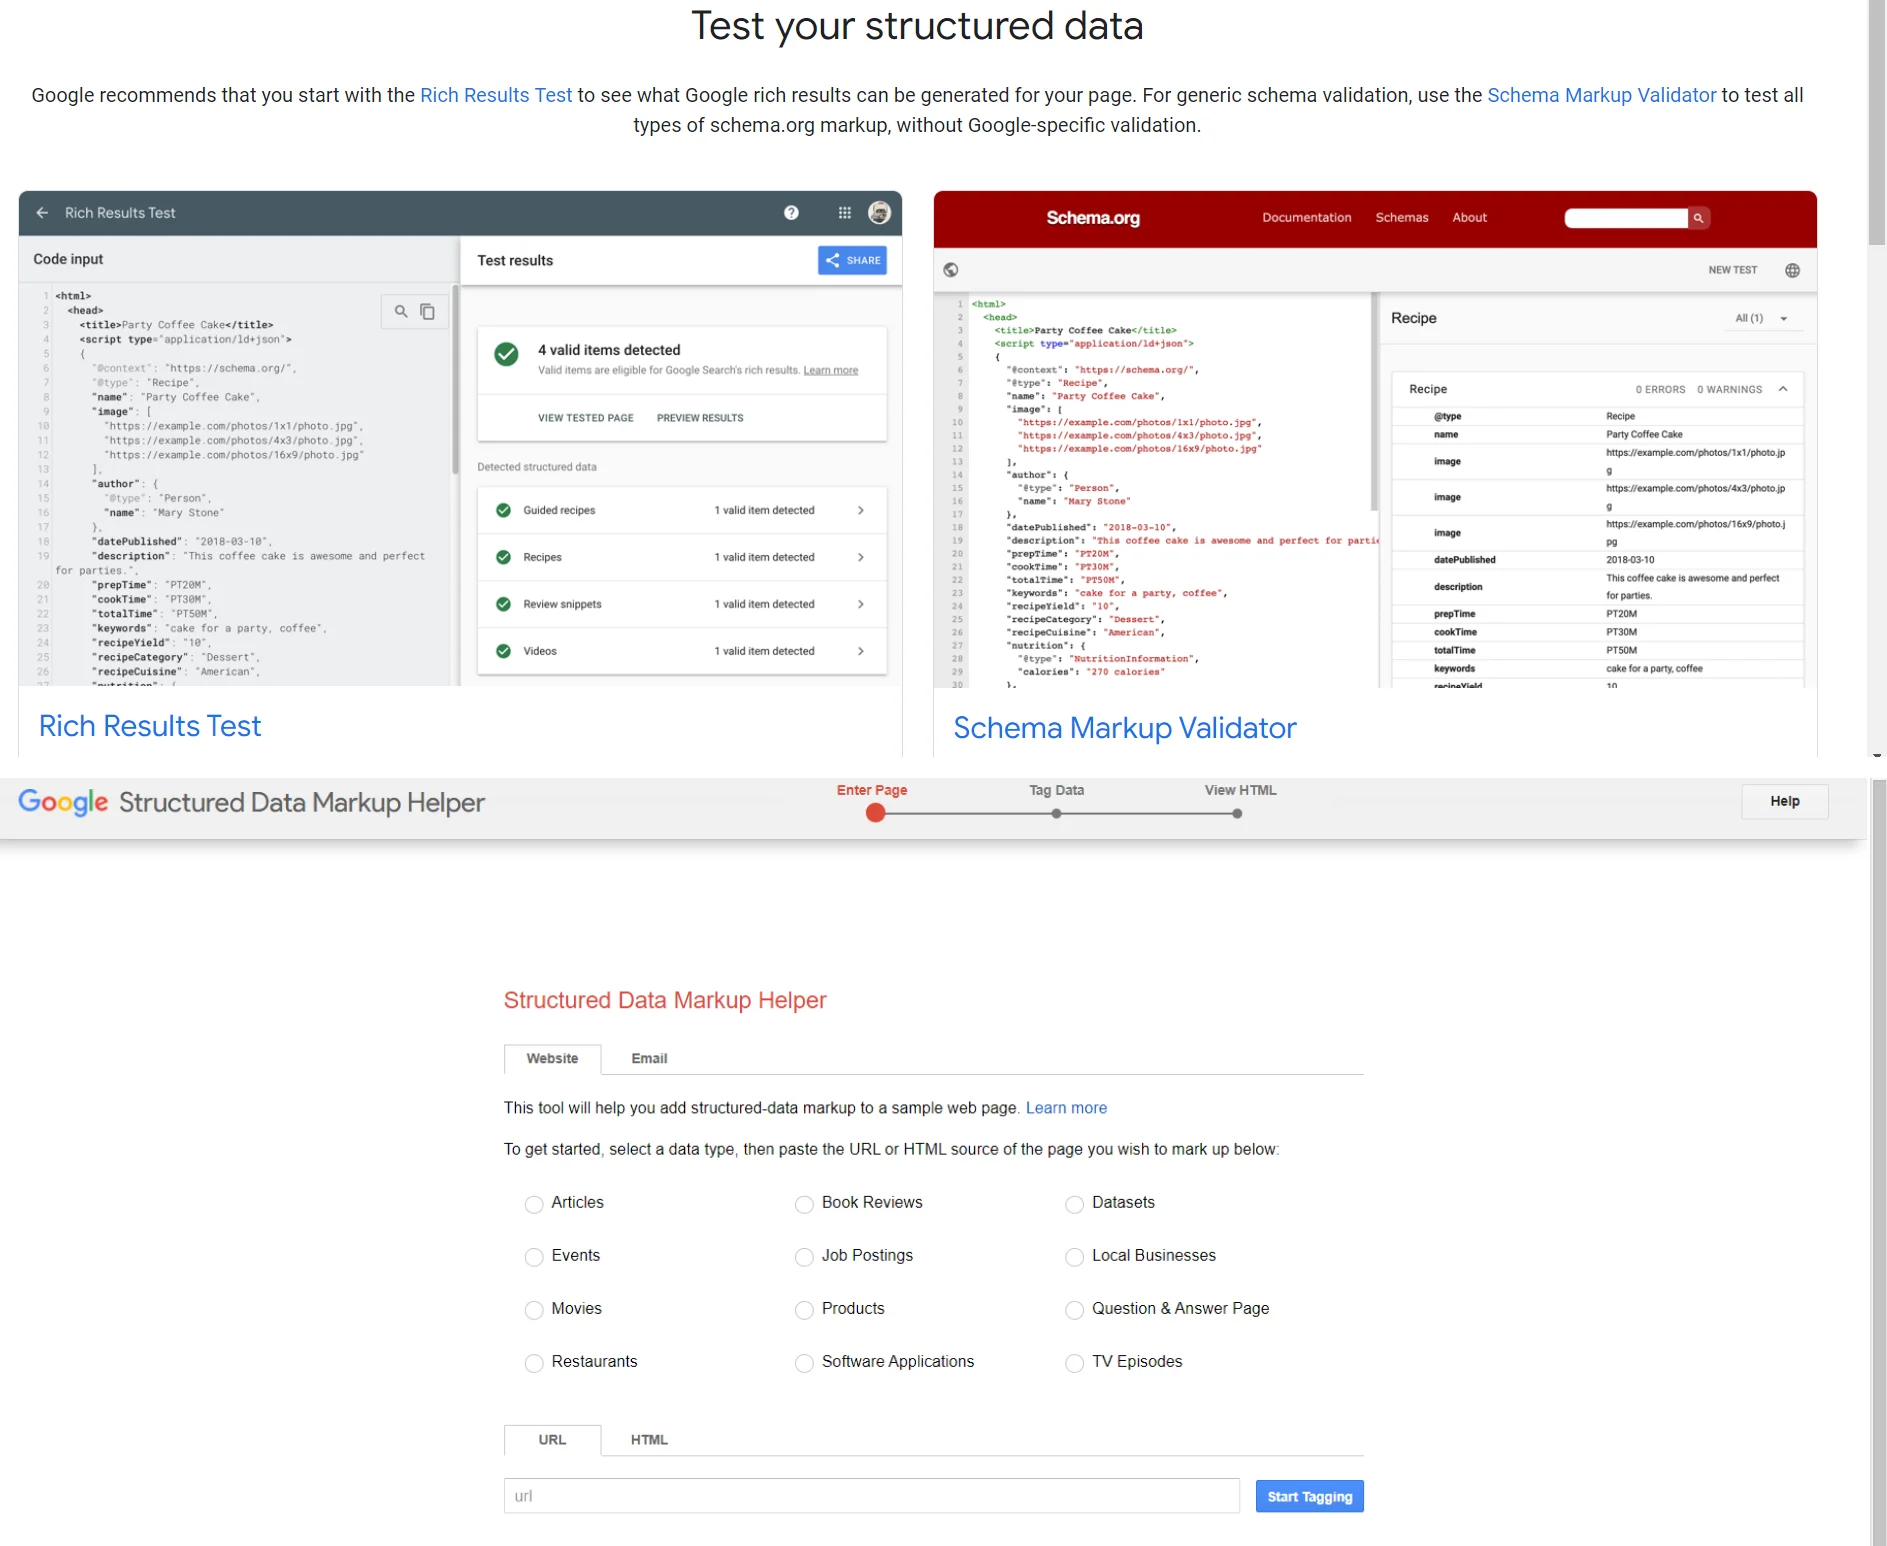
Task: Click the user profile avatar
Action: click(880, 212)
